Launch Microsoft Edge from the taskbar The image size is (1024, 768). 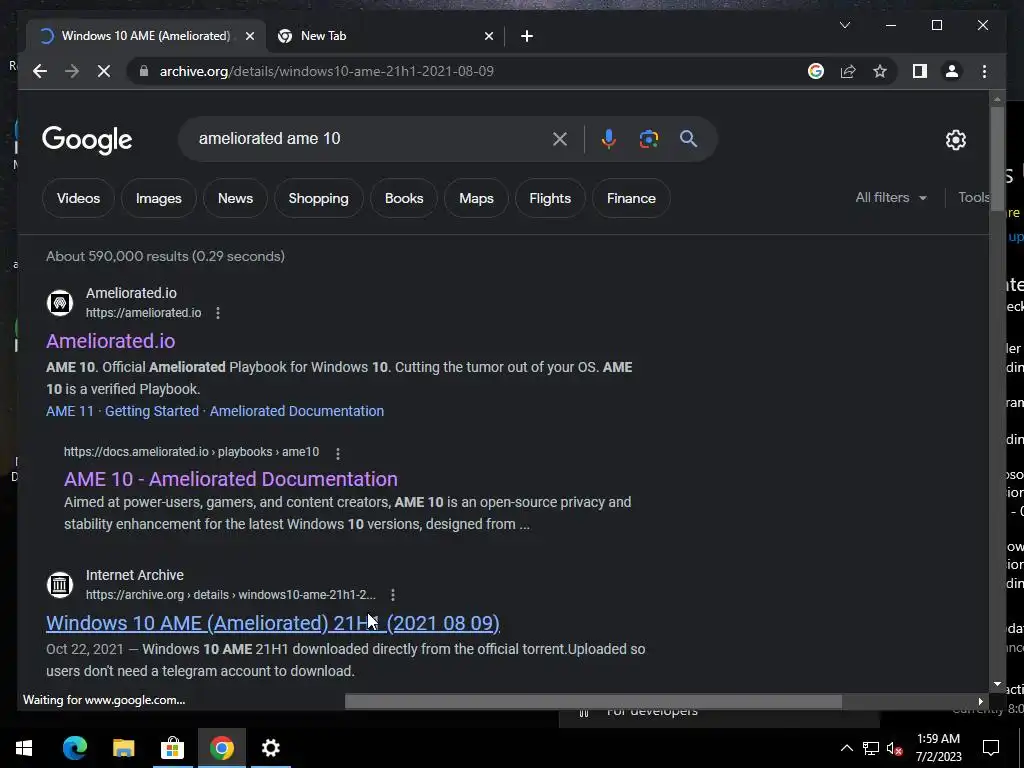click(74, 748)
